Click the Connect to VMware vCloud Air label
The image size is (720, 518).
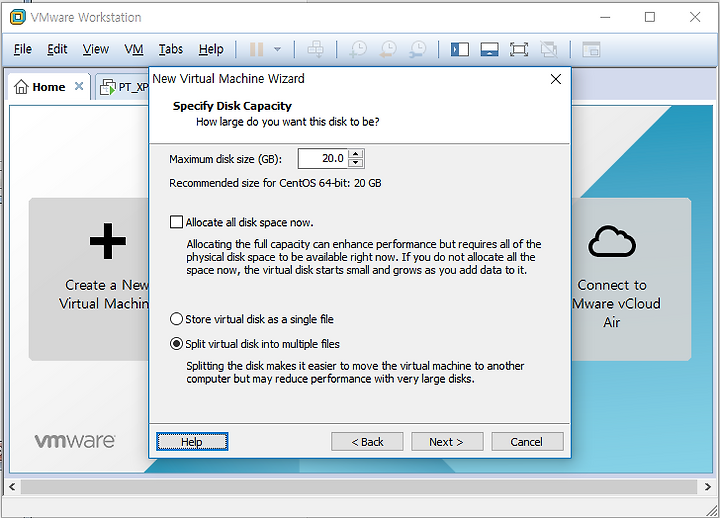click(615, 304)
